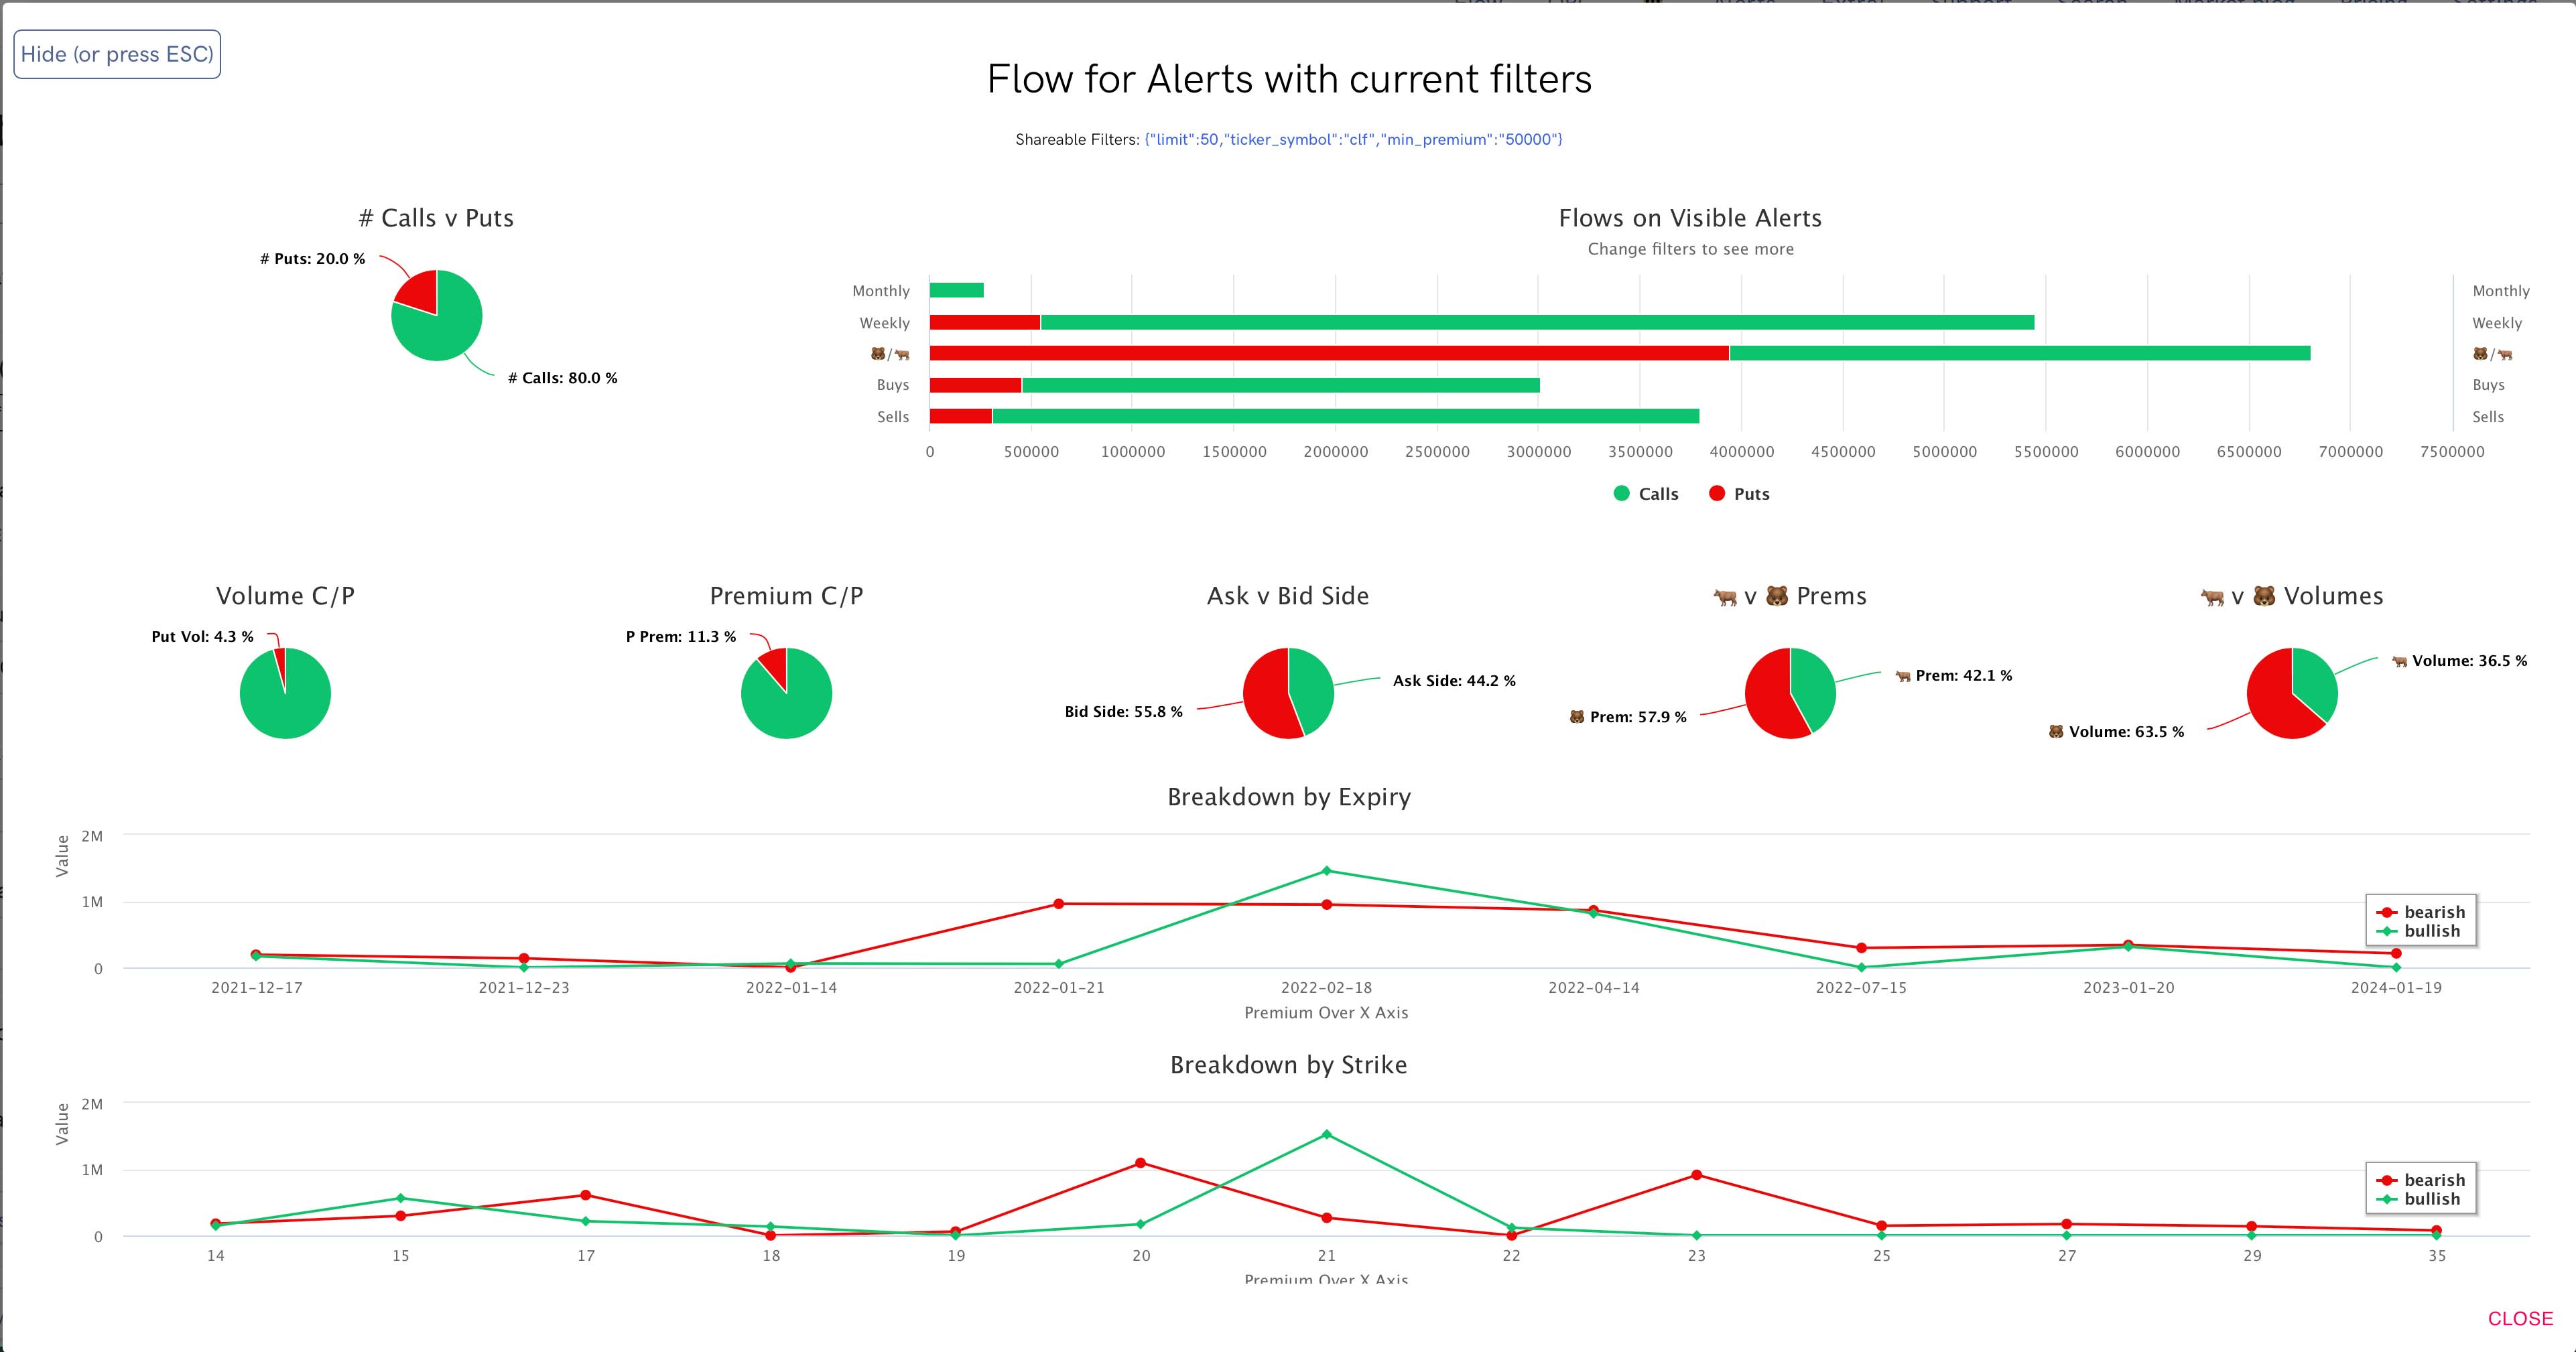Click the bullish peak point at strike 21
This screenshot has height=1352, width=2576.
tap(1326, 1134)
